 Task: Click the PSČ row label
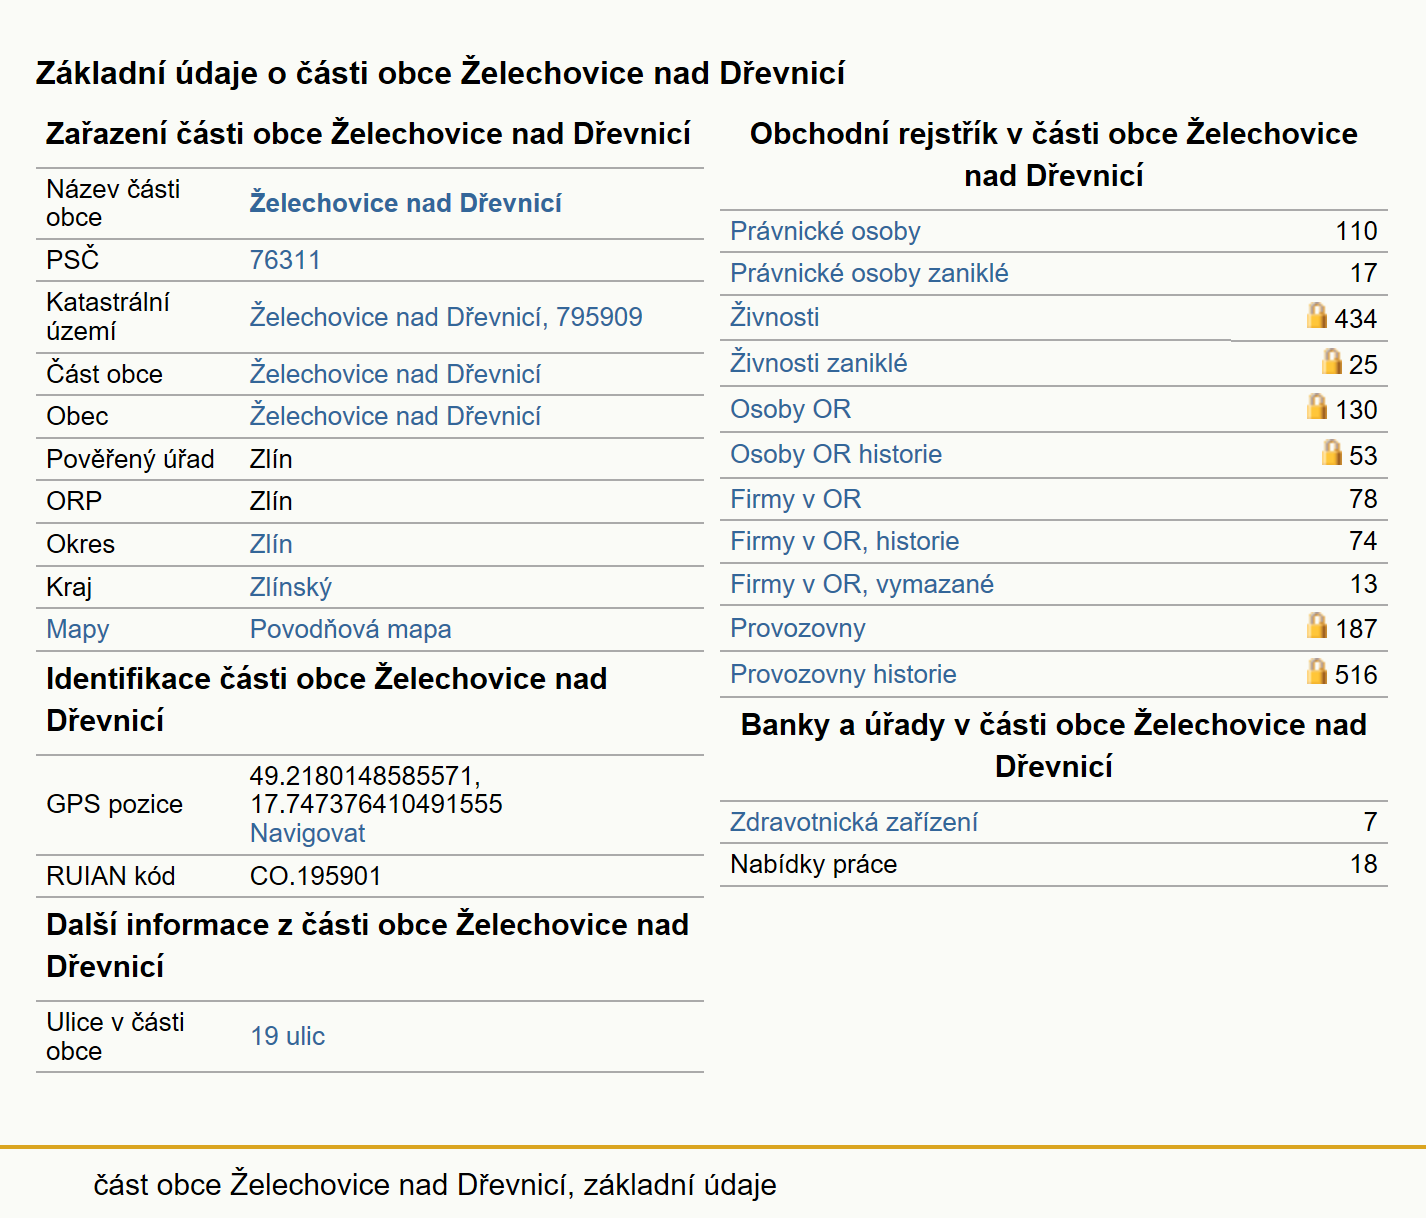(72, 260)
